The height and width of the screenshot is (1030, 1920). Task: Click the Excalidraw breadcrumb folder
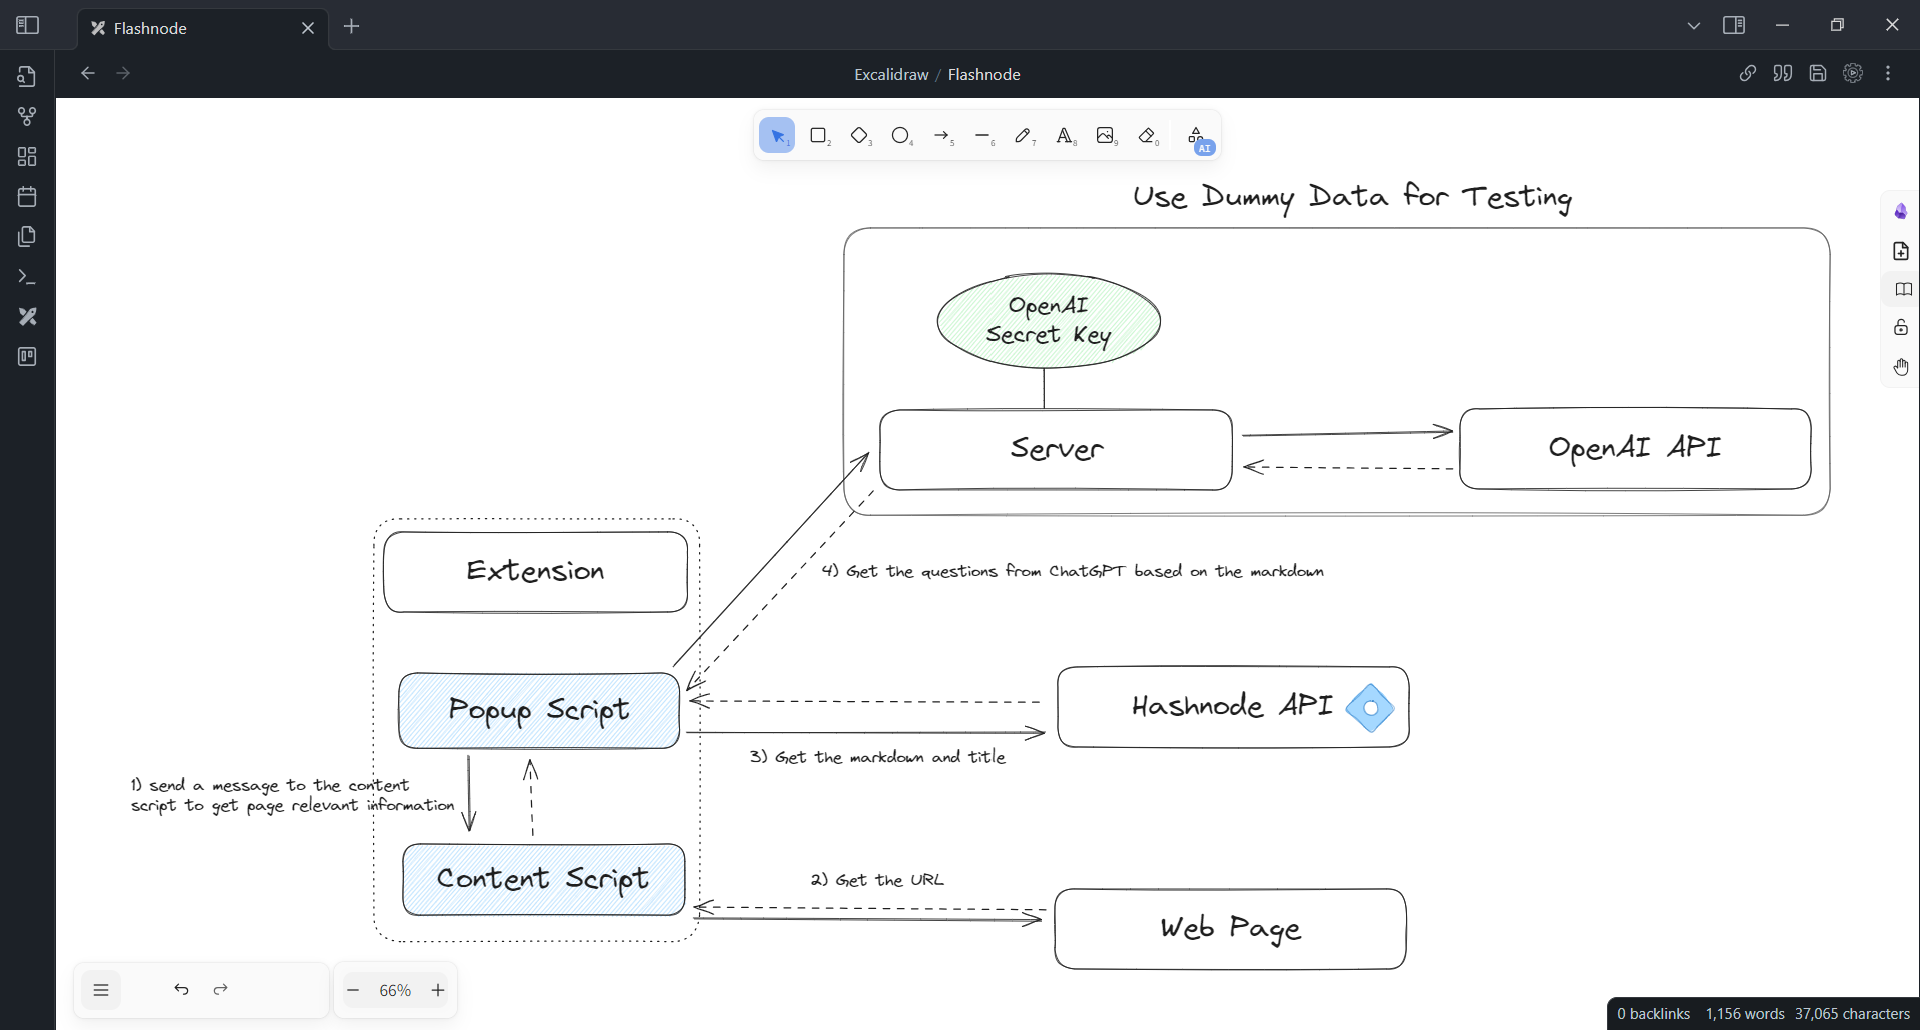pos(891,75)
